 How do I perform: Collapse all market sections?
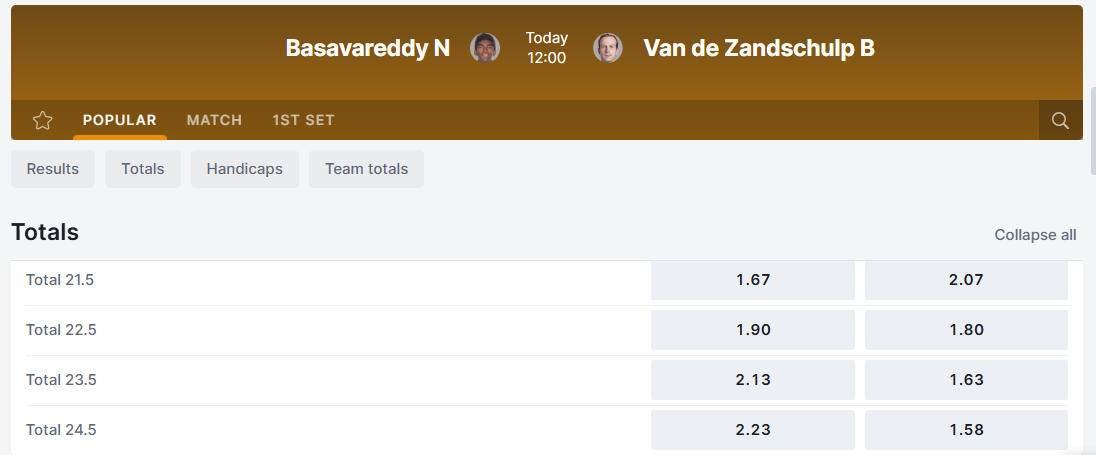(x=1035, y=235)
